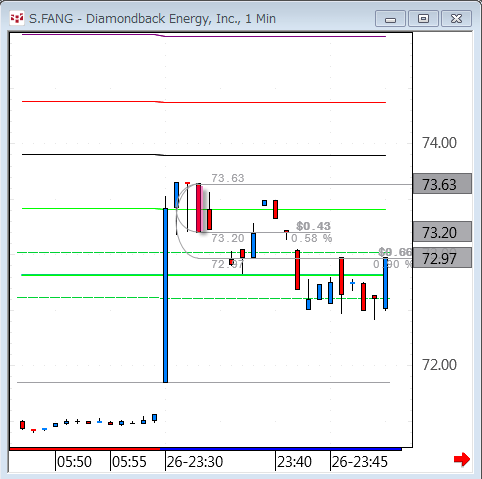Click the red session bar under the chart

click(x=85, y=449)
